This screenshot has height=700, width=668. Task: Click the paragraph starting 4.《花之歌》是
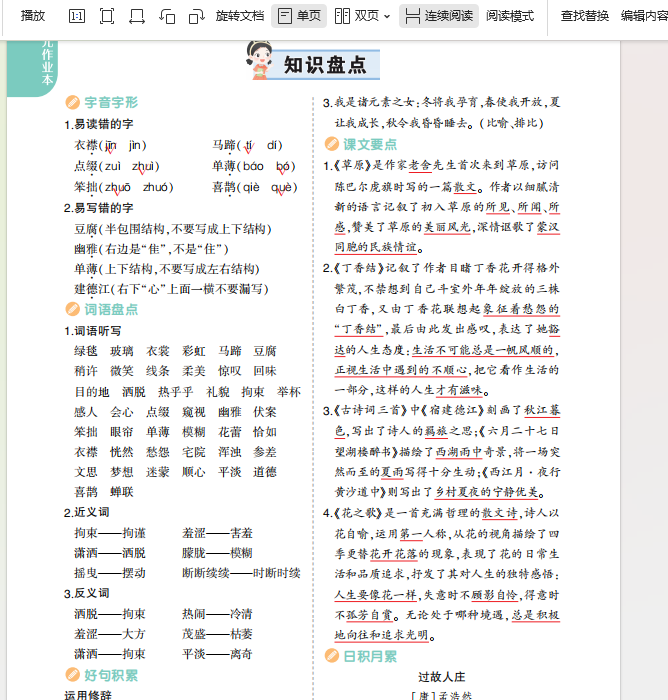pos(442,574)
